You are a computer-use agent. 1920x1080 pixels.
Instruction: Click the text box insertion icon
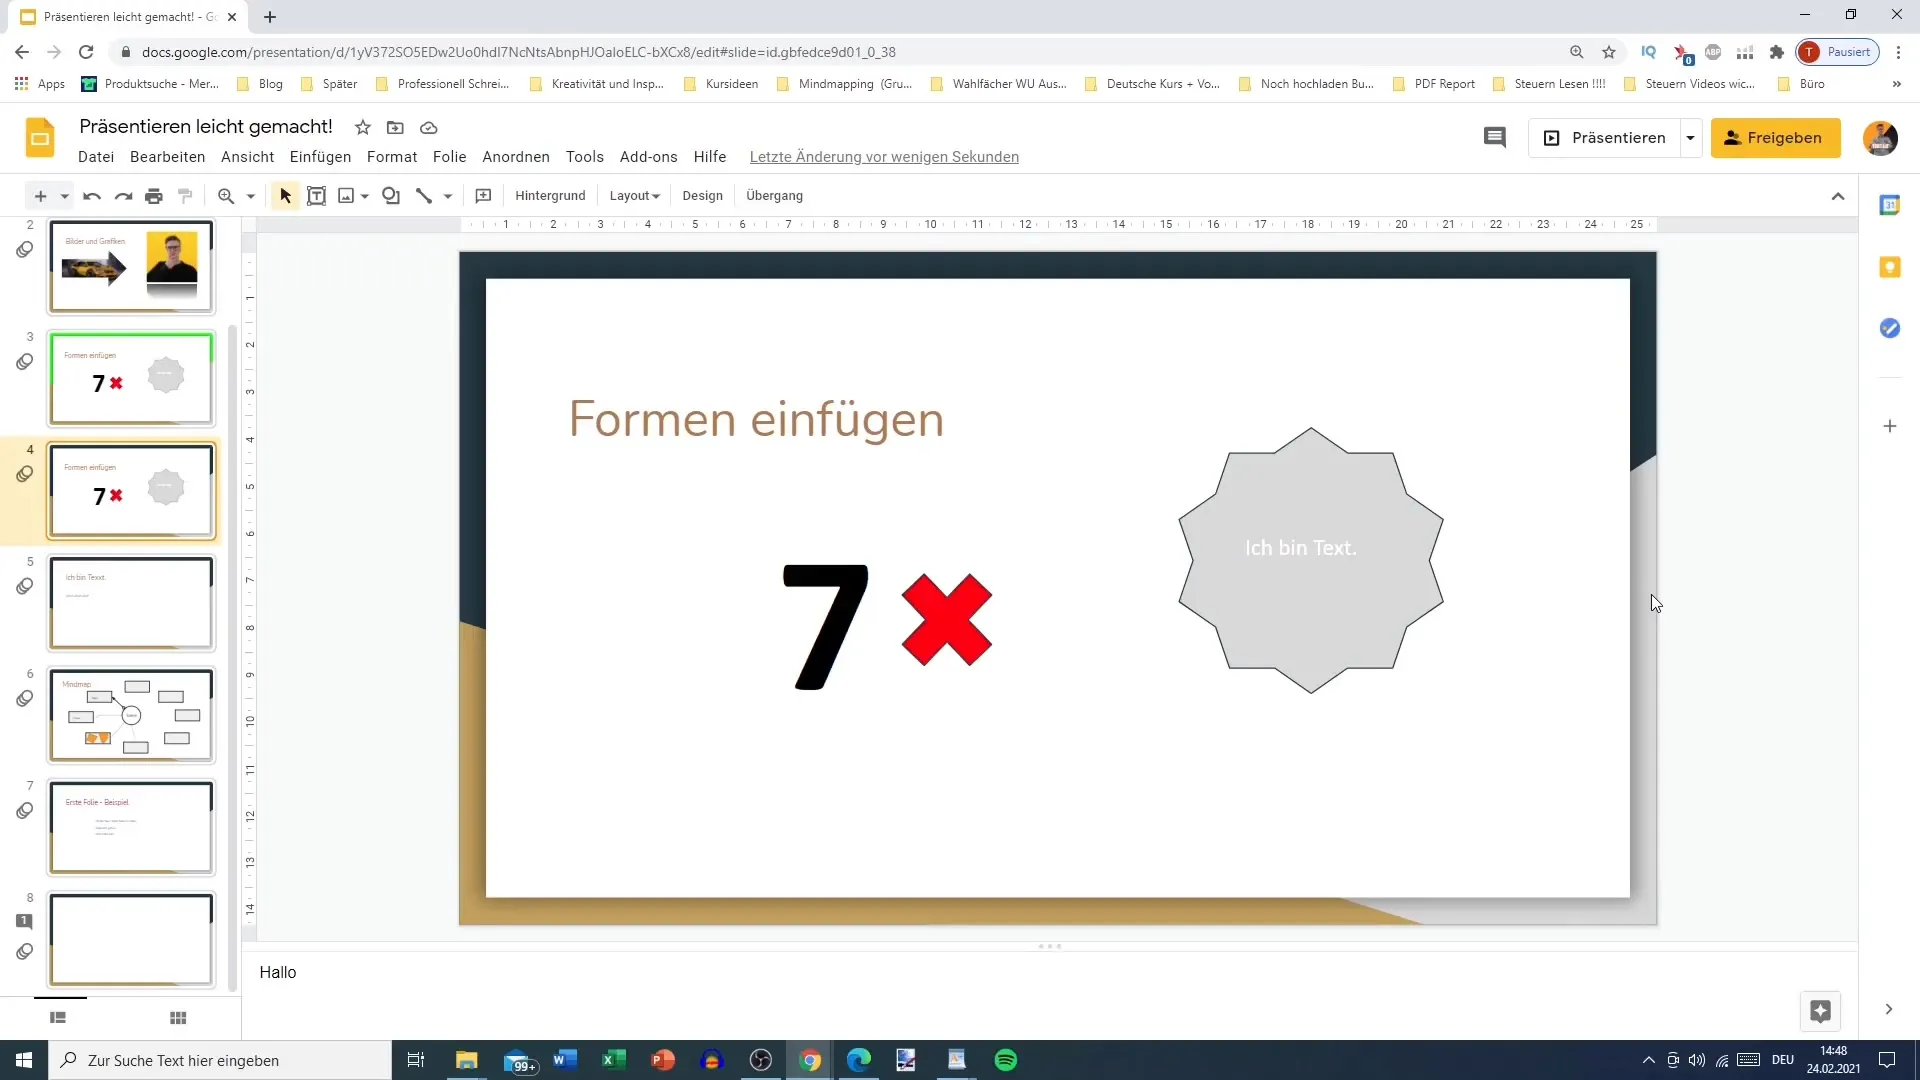[315, 195]
